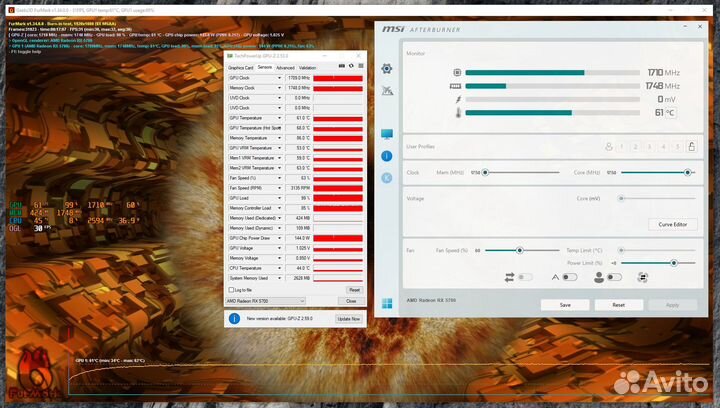
Task: Click the voltage lightning icon in Monitor
Action: (x=458, y=99)
